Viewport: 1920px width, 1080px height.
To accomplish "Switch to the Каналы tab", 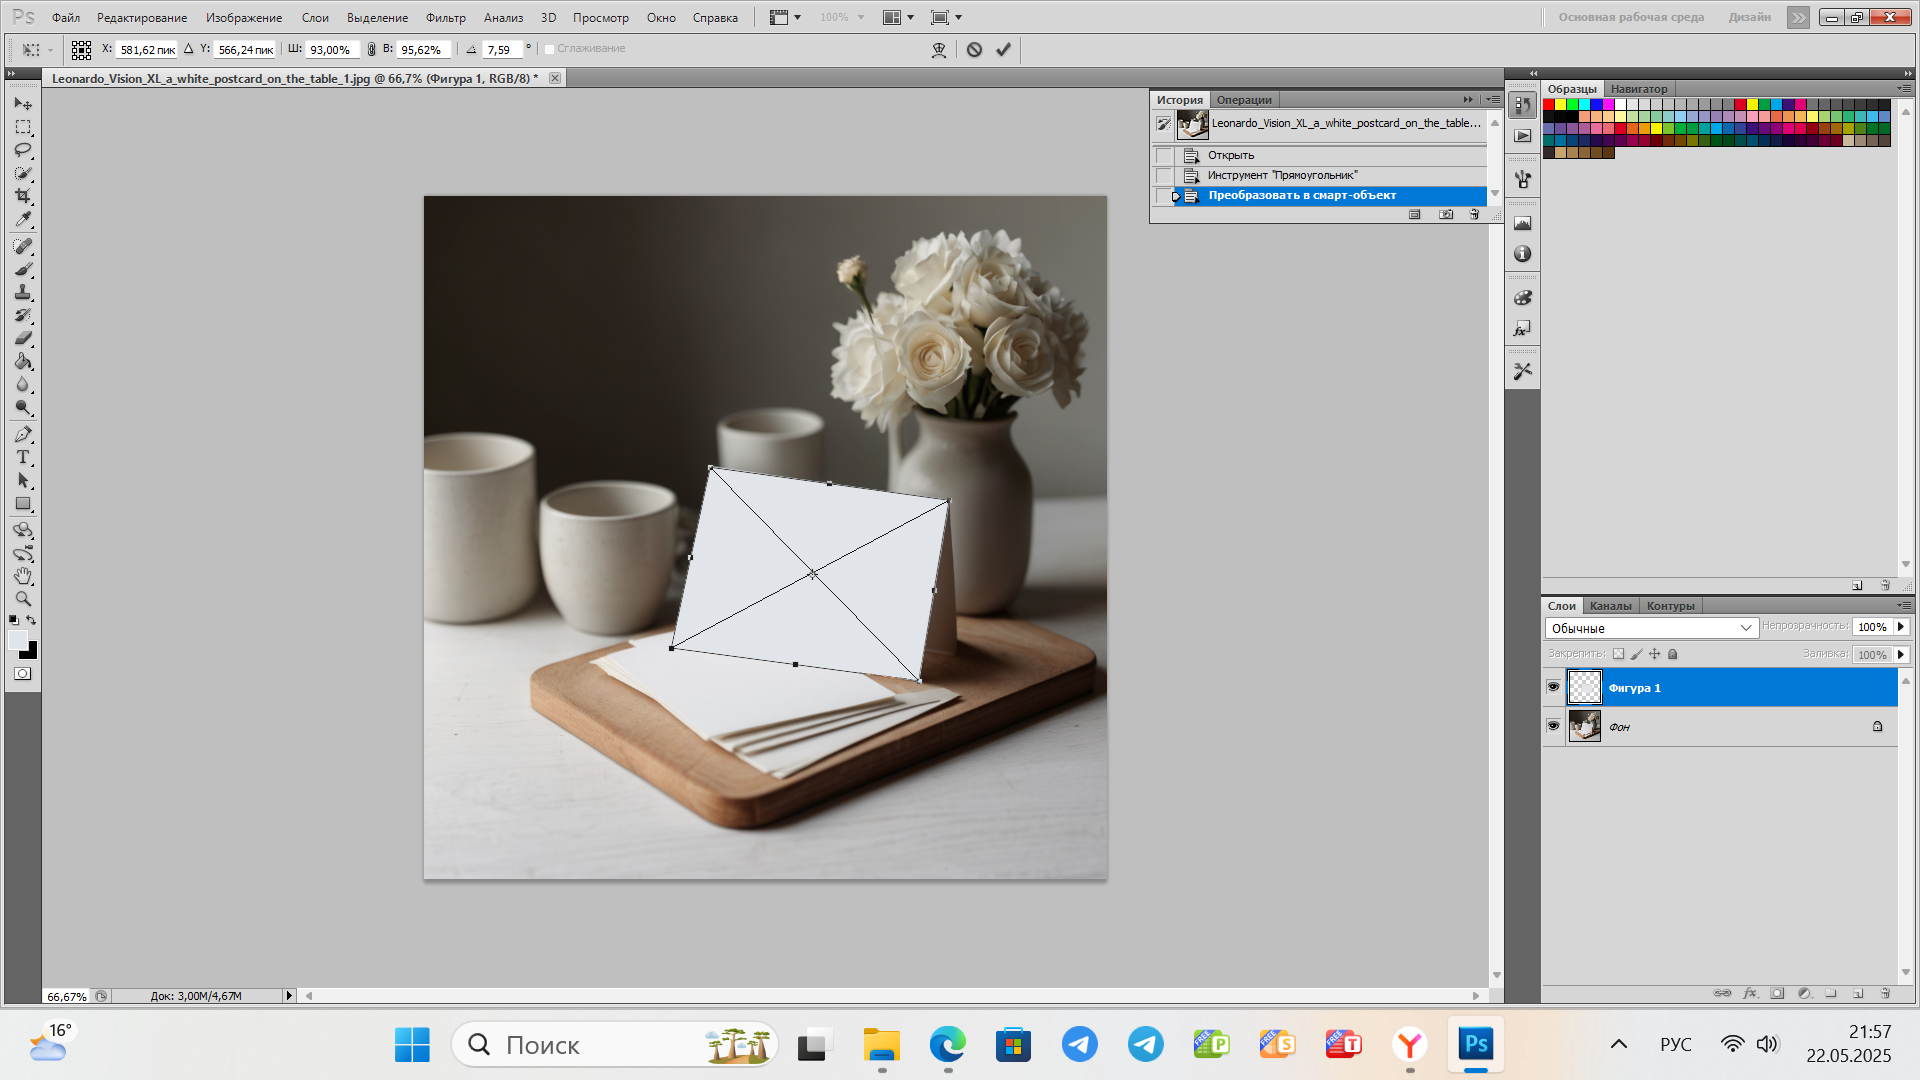I will point(1610,606).
